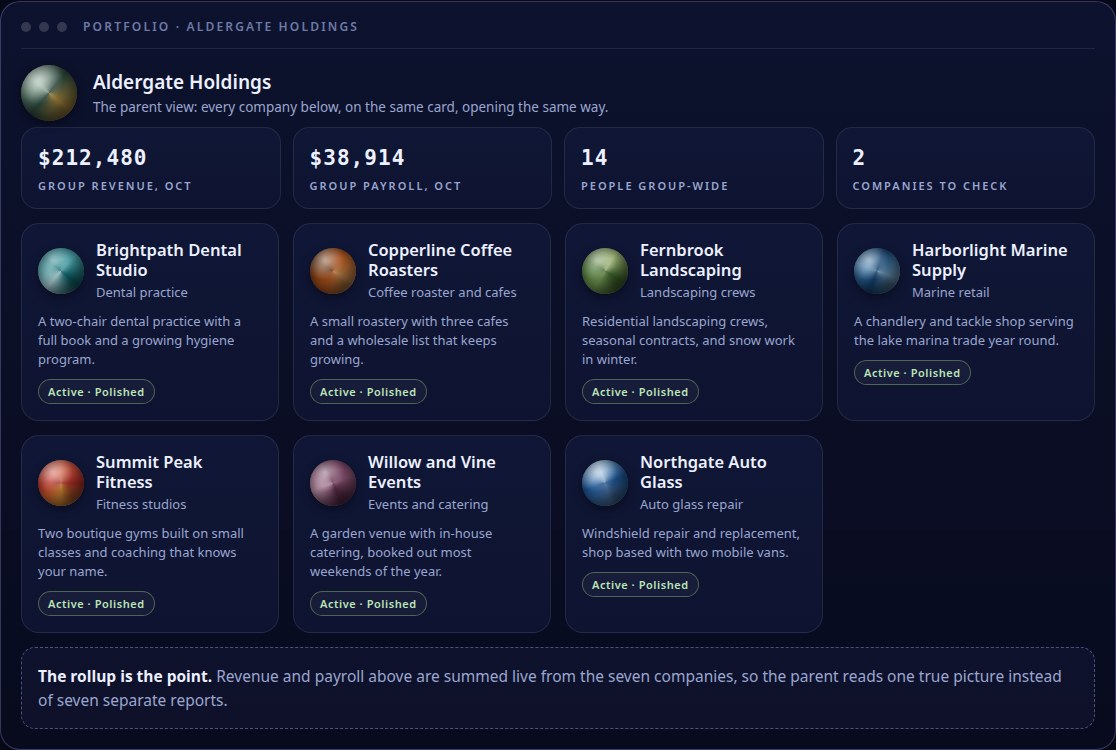
Task: Open the Northgate Auto Glass blue orb
Action: (605, 483)
